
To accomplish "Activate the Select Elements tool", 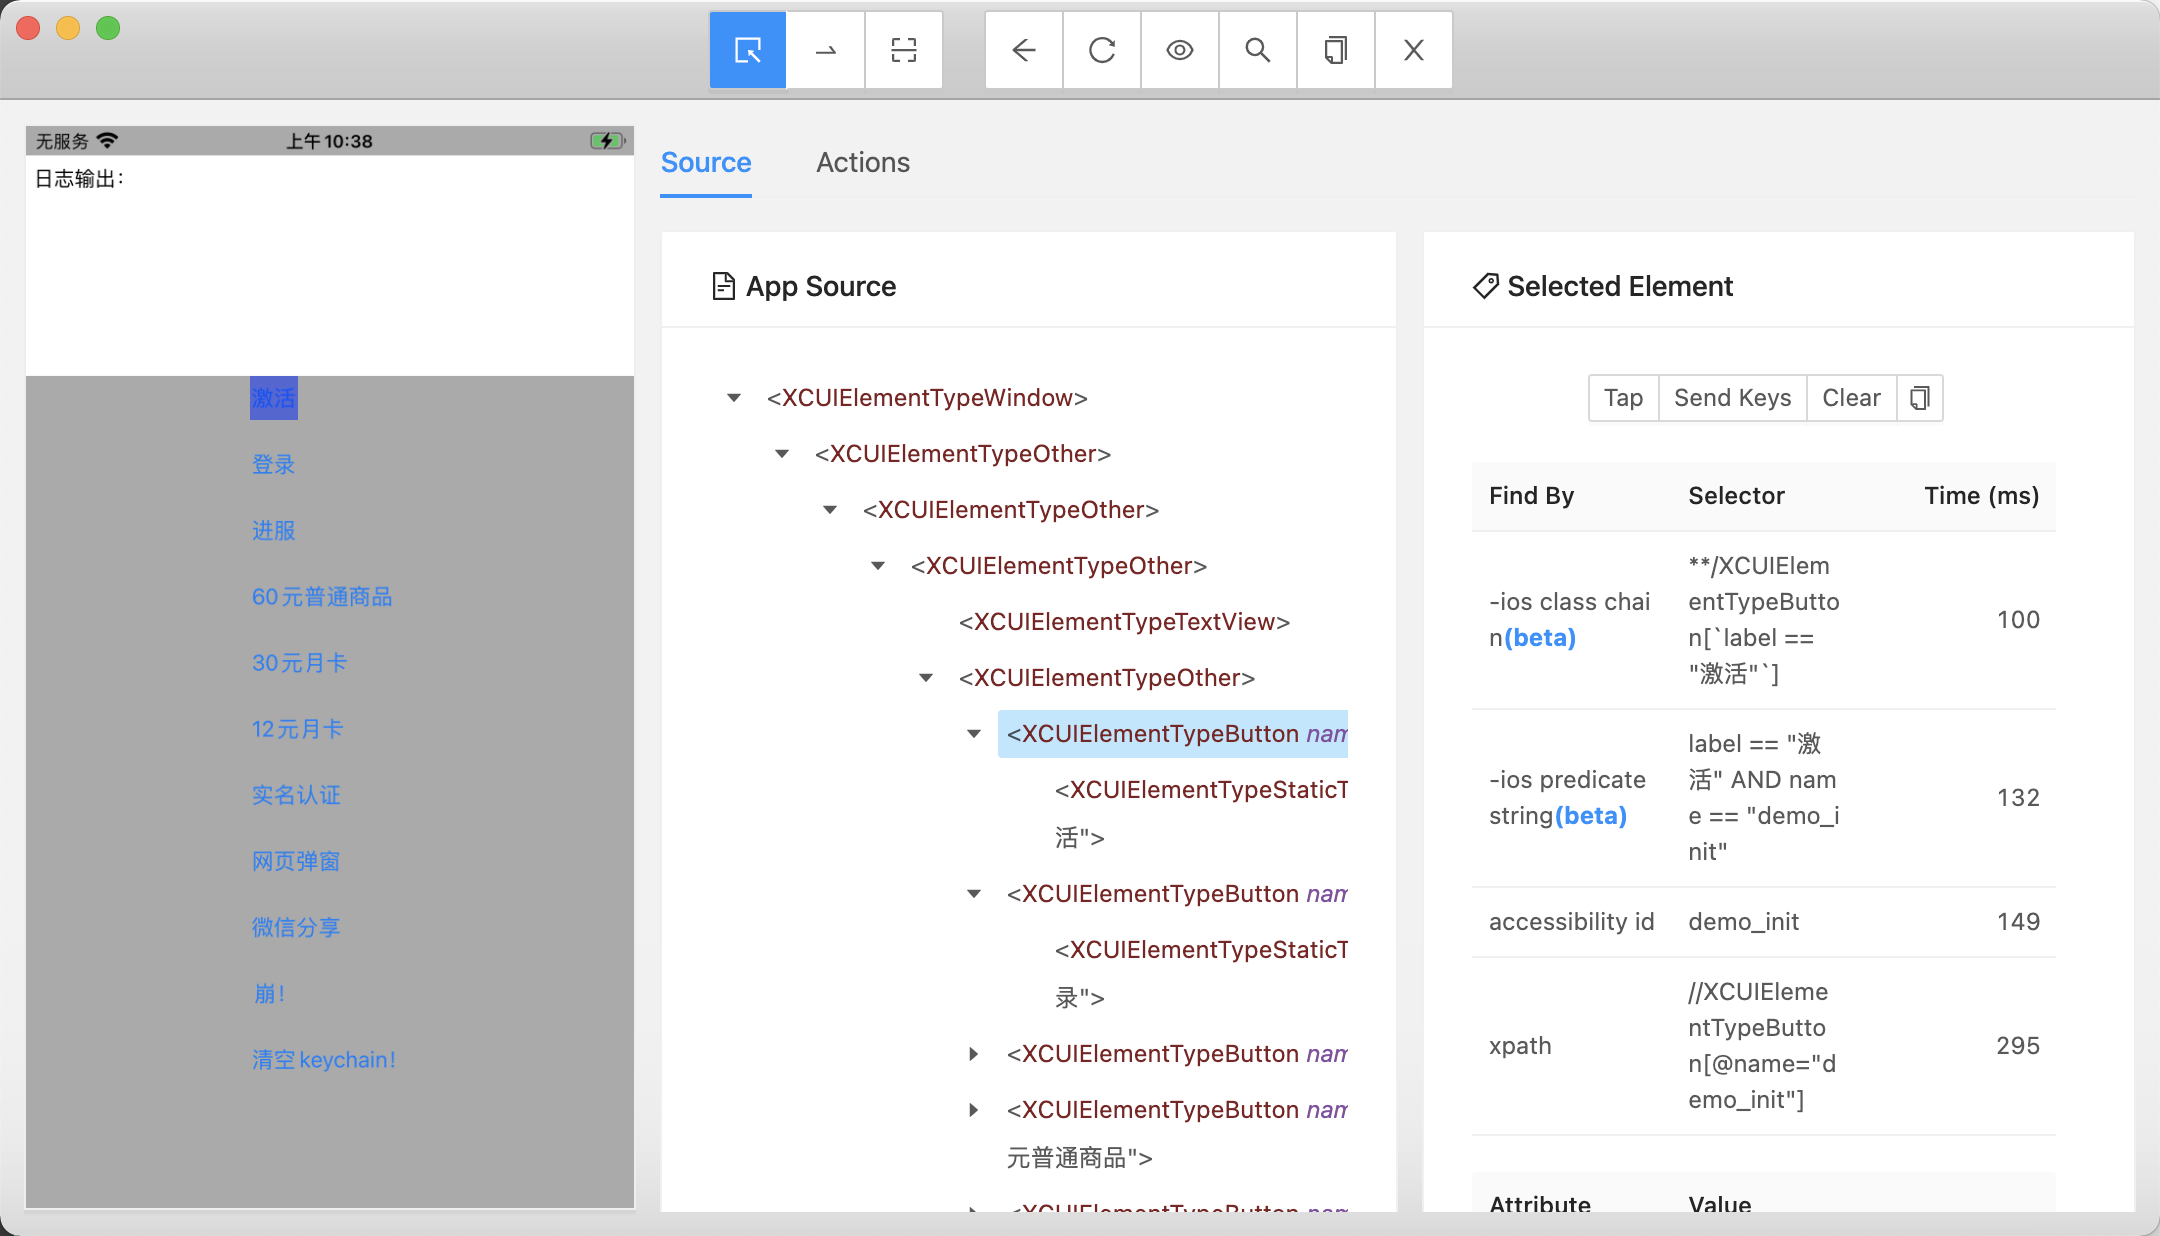I will 747,50.
